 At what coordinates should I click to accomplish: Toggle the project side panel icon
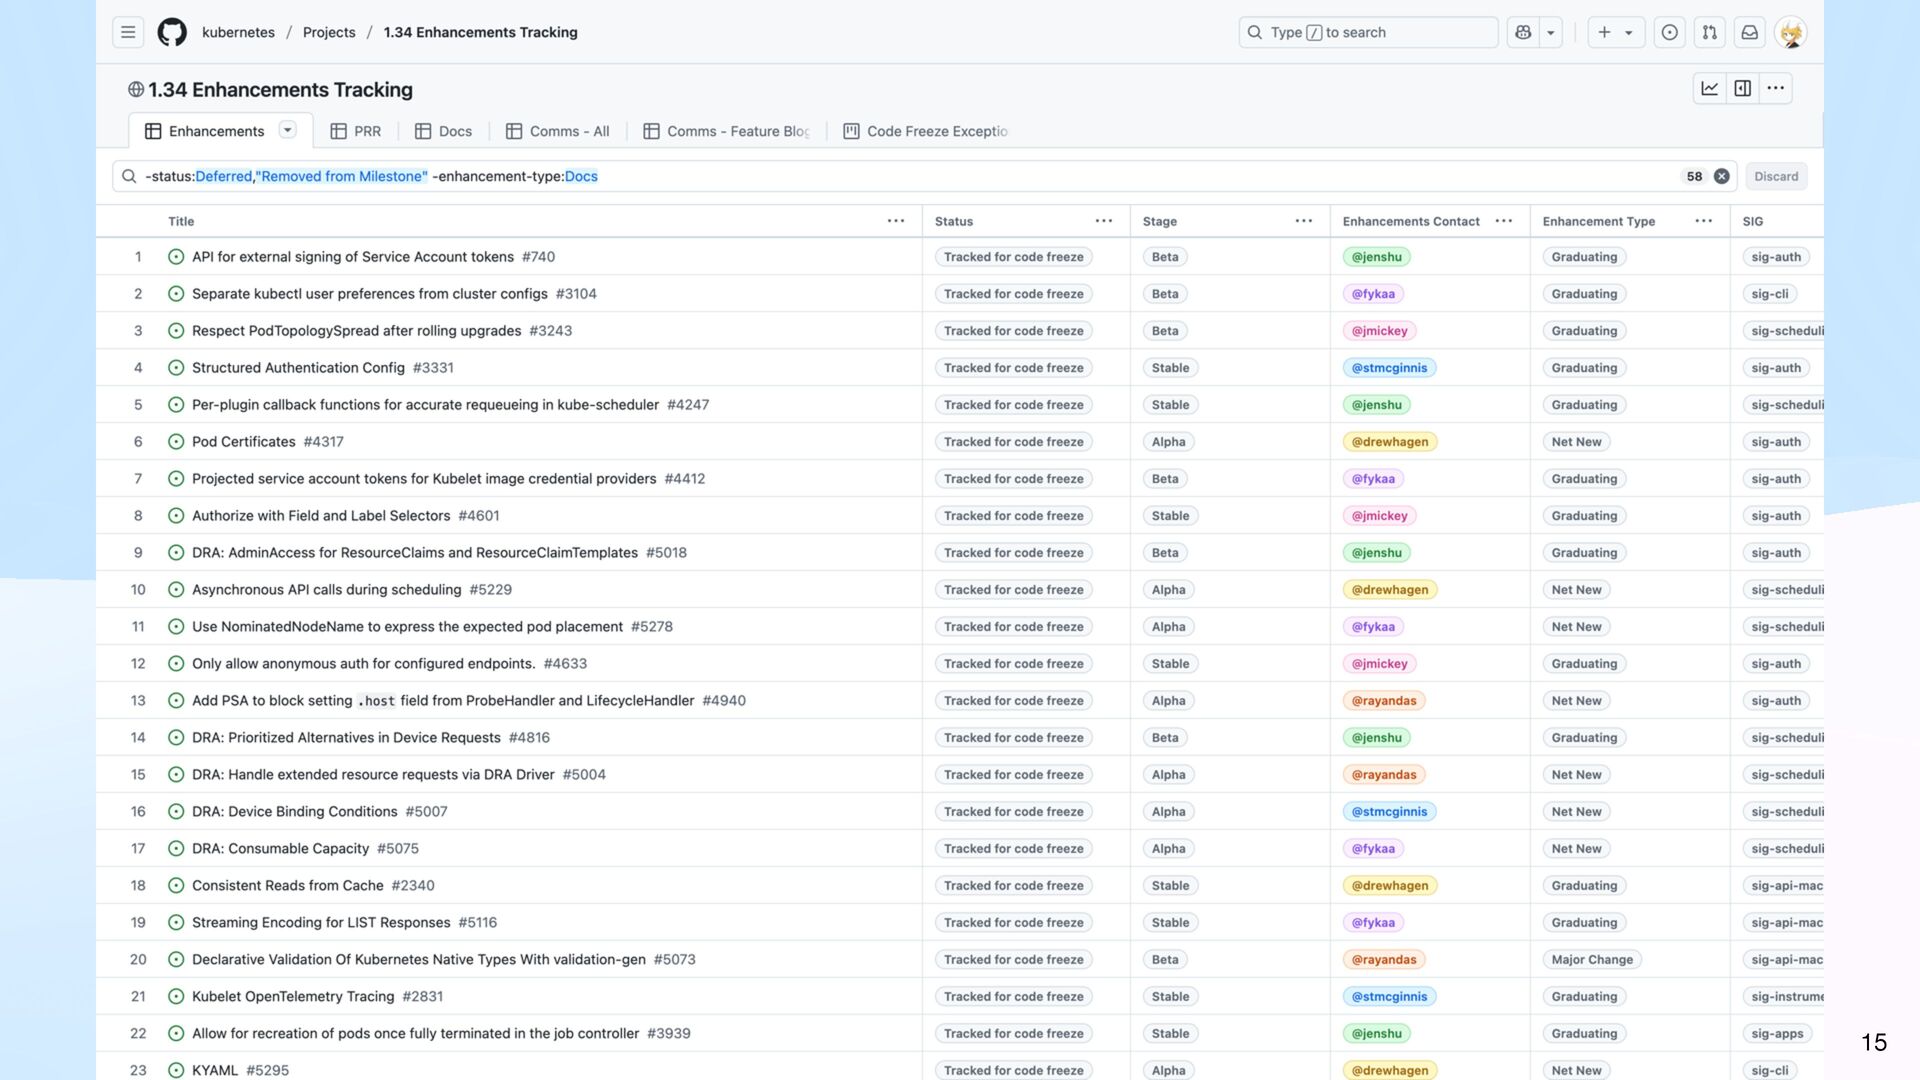coord(1743,88)
